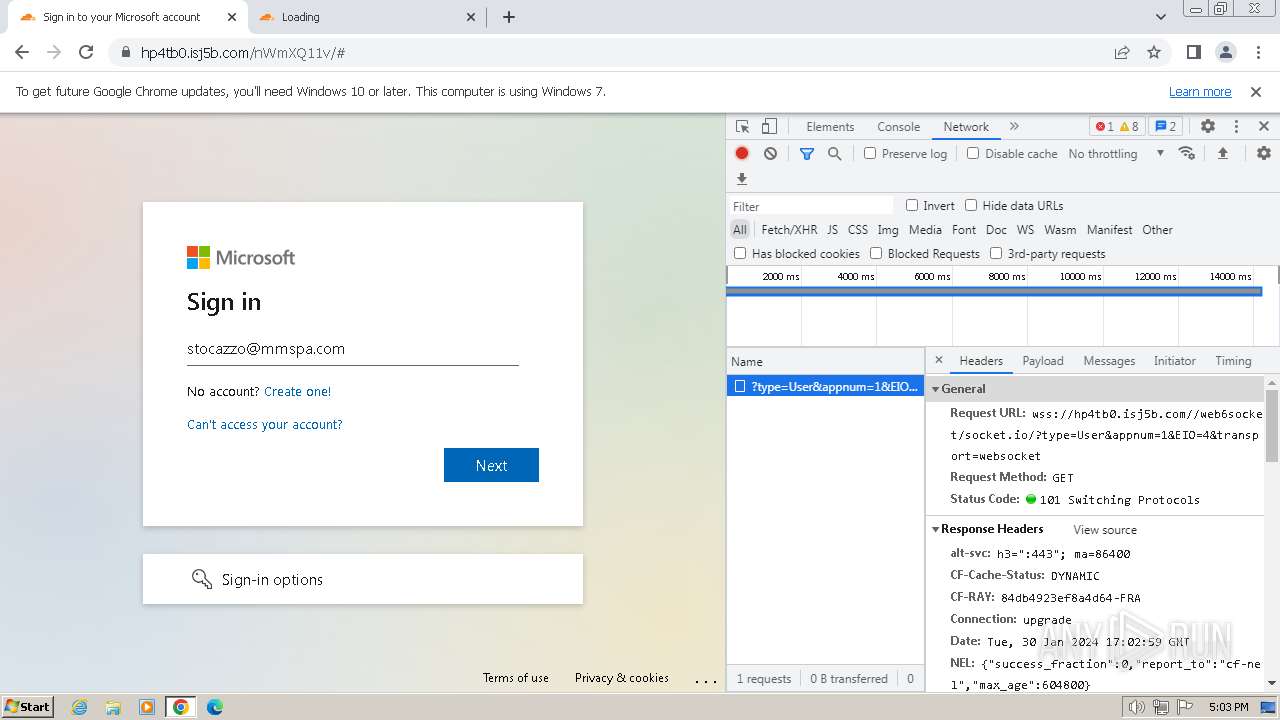This screenshot has width=1280, height=720.
Task: Bookmark this tab star icon
Action: 1154,53
